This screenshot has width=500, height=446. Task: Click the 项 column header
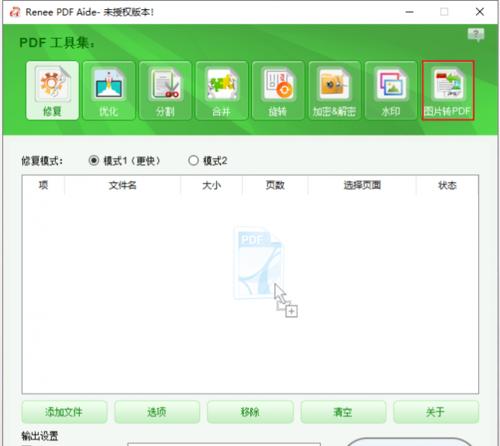tap(43, 185)
